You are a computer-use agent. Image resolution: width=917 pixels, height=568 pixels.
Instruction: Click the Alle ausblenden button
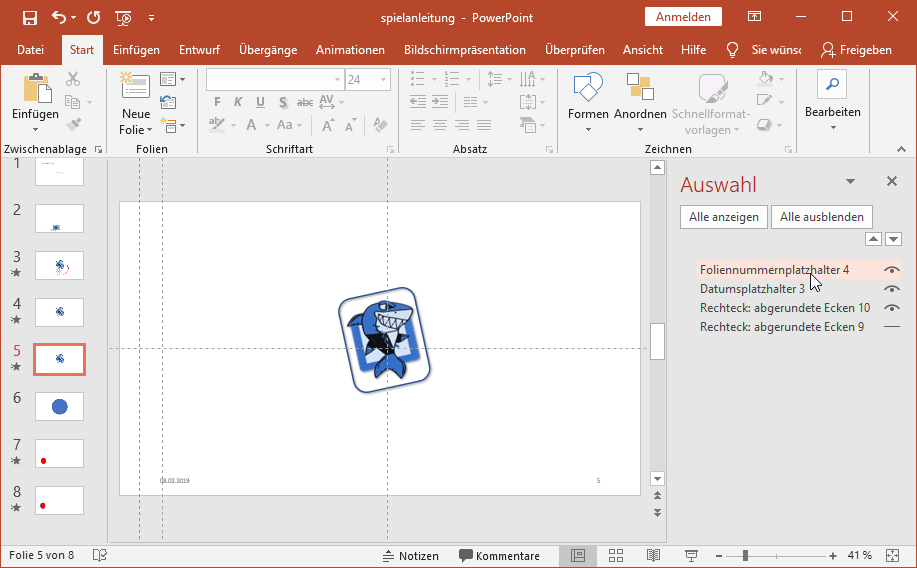click(822, 217)
